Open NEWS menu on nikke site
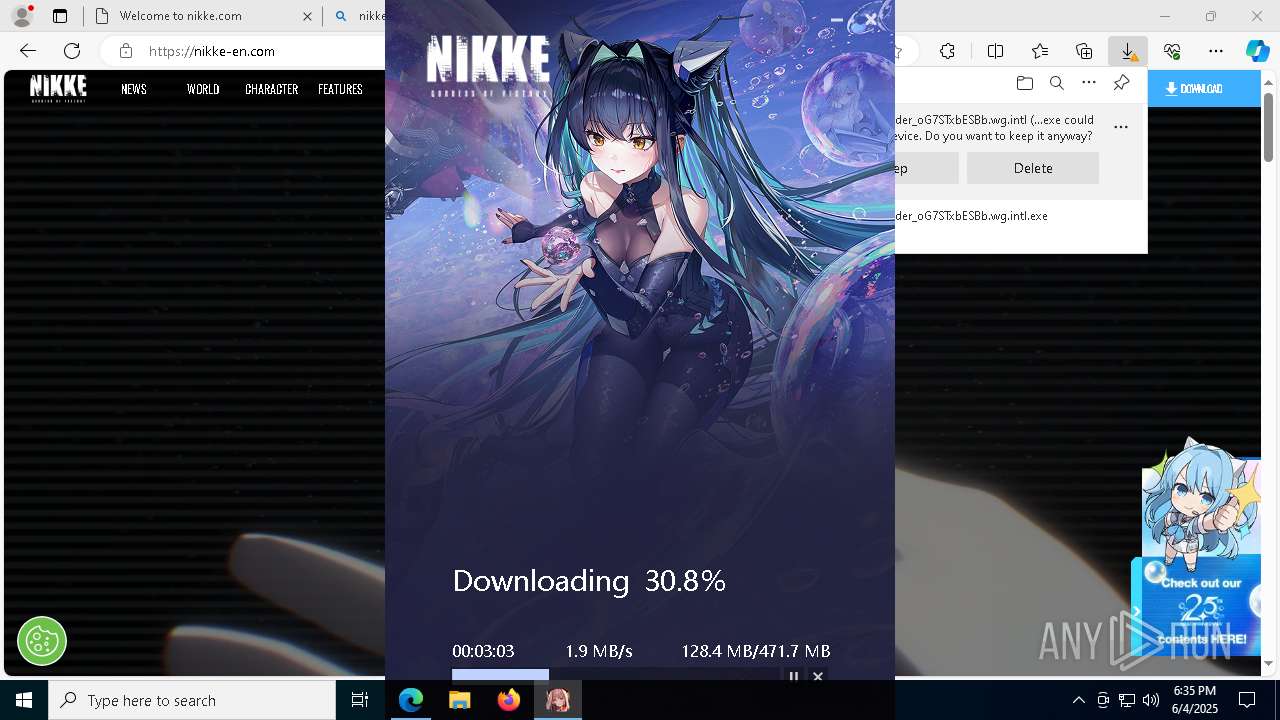Viewport: 1280px width, 720px height. coord(134,89)
